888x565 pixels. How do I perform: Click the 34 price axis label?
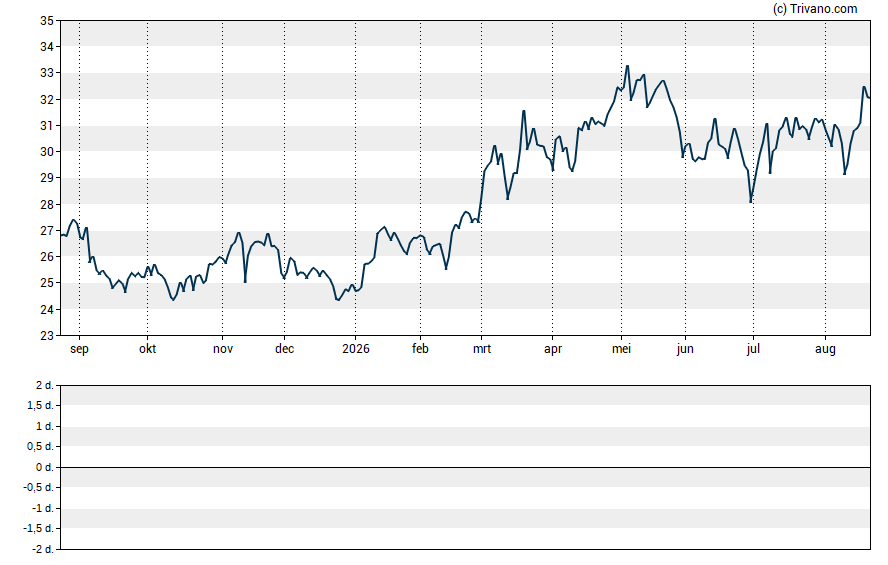coord(46,47)
